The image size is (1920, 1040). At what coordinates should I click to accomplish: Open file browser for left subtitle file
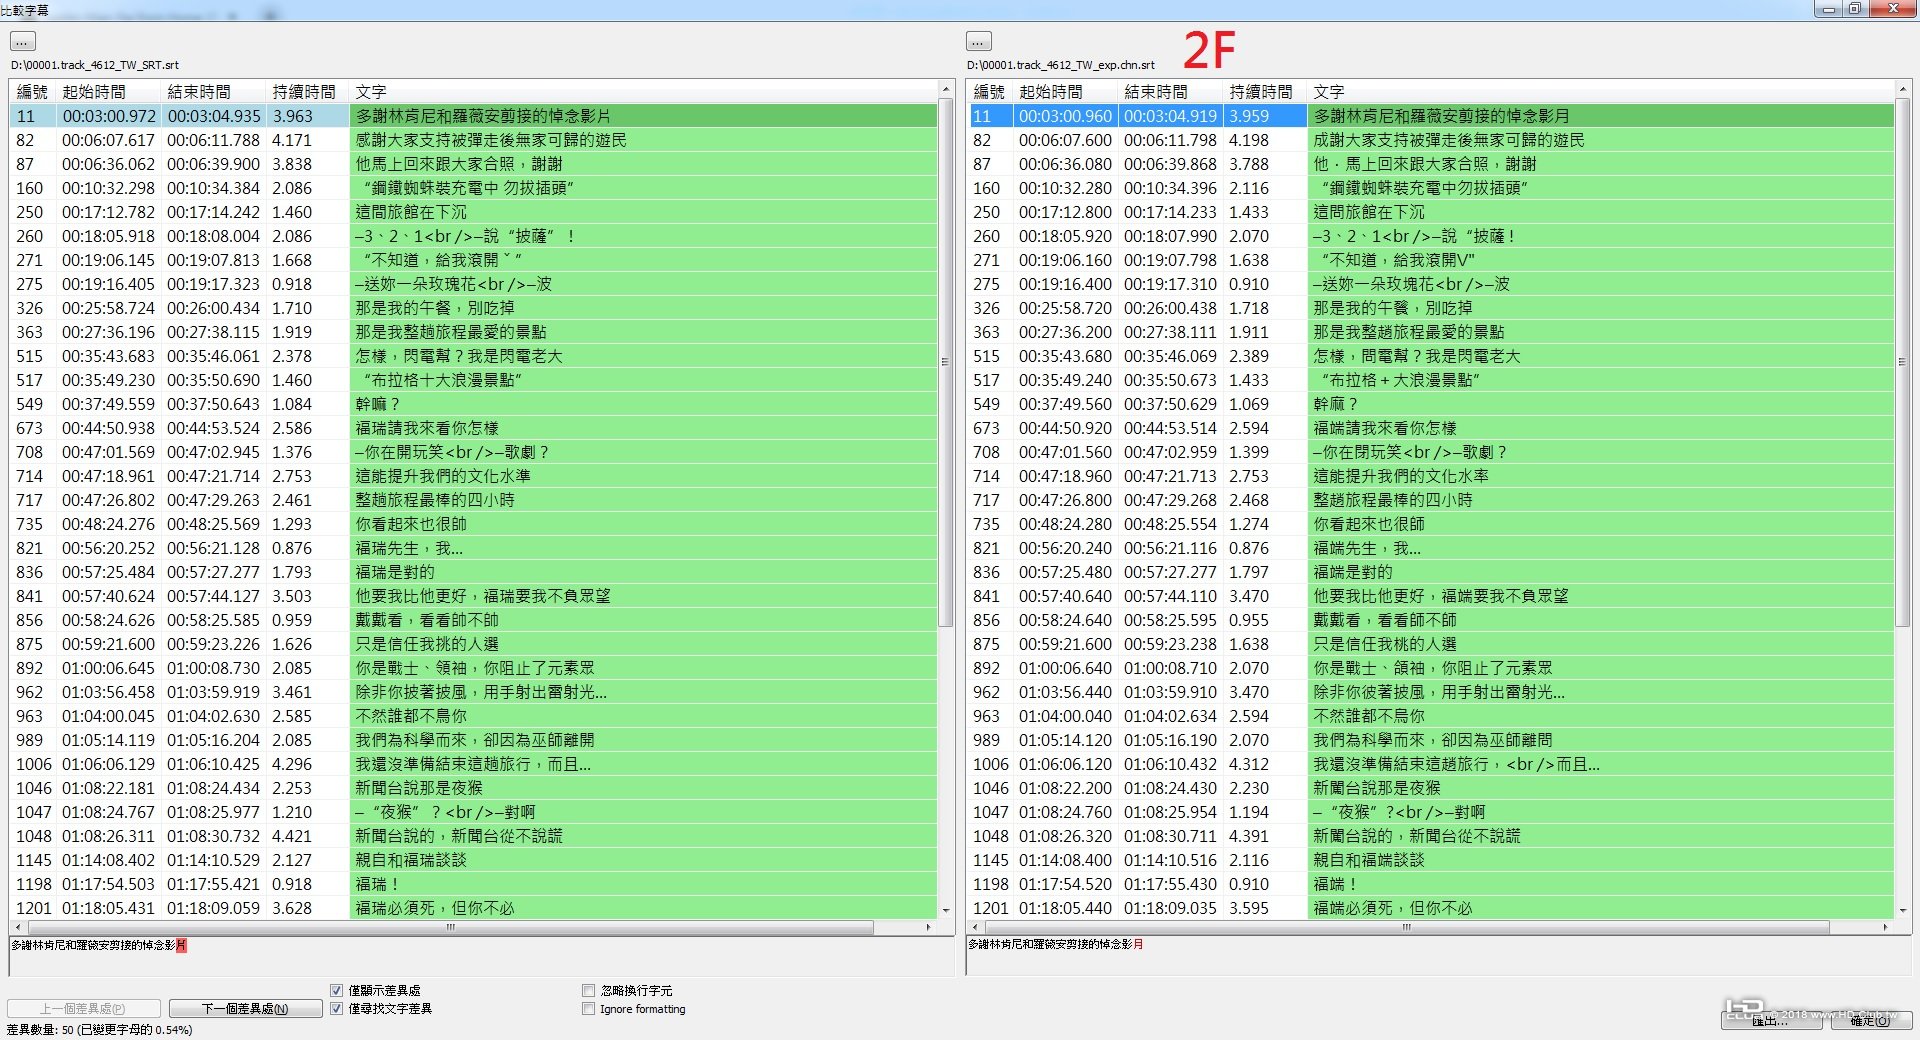[23, 41]
